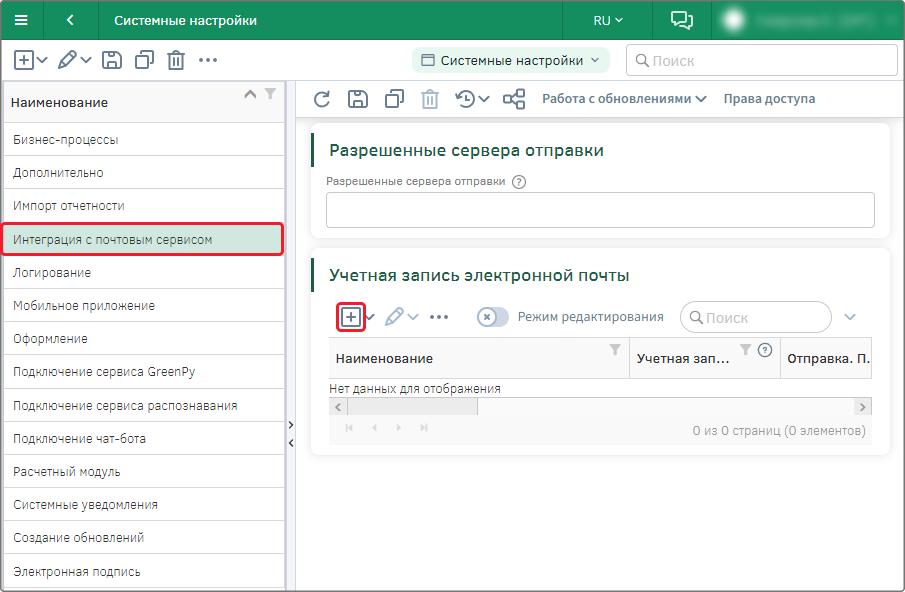Viewport: 905px width, 592px height.
Task: Toggle Режим редактирования switch
Action: click(x=492, y=317)
